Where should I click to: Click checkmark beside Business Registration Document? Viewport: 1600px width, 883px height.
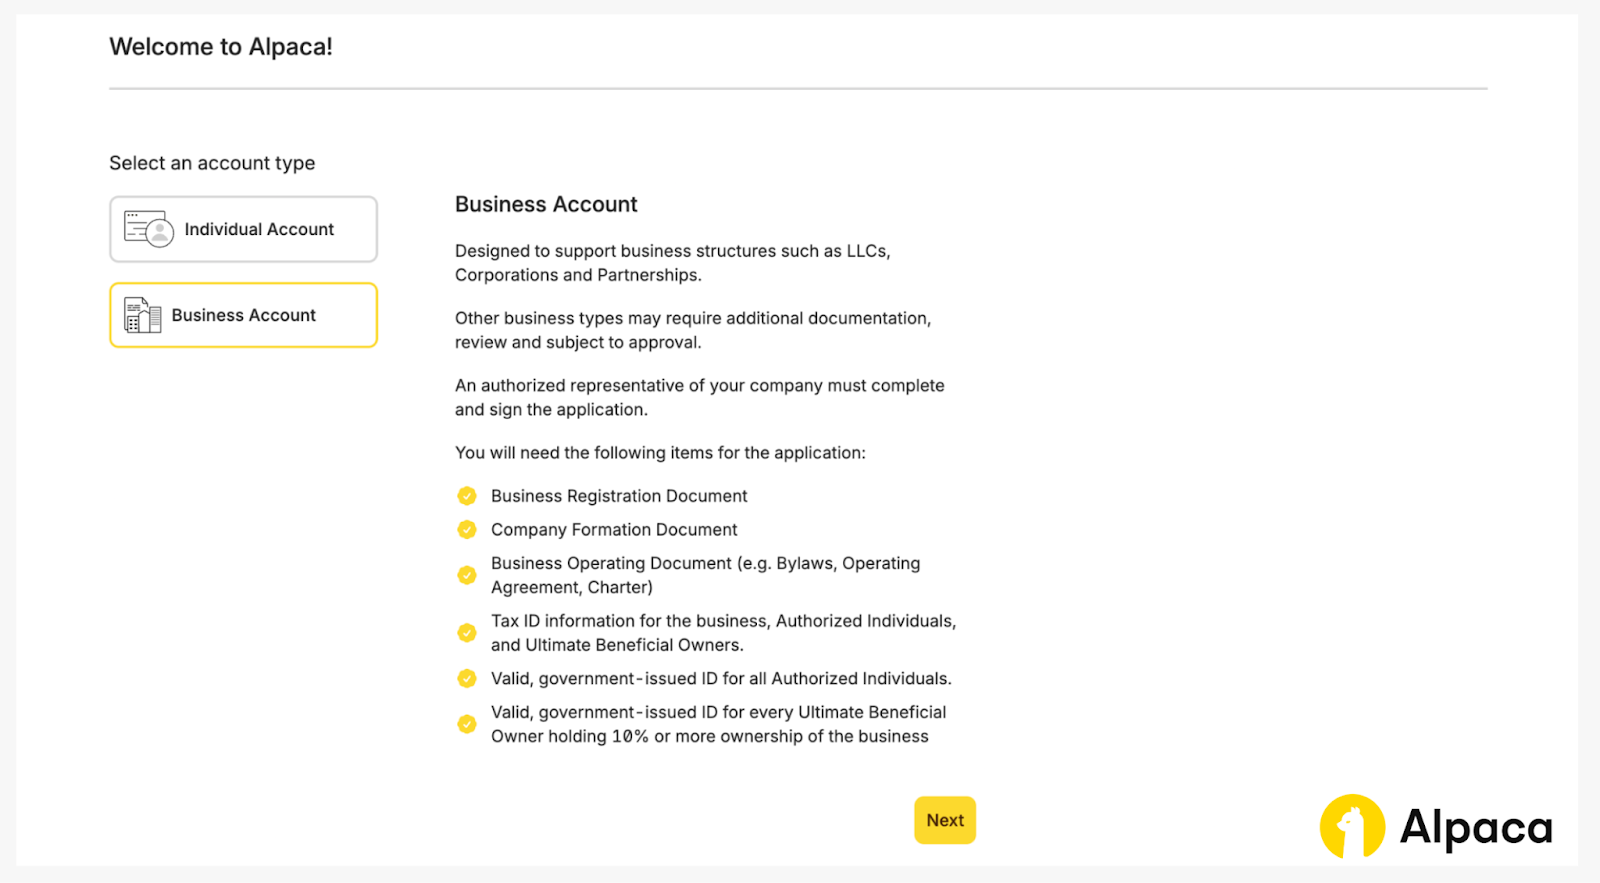[x=467, y=496]
